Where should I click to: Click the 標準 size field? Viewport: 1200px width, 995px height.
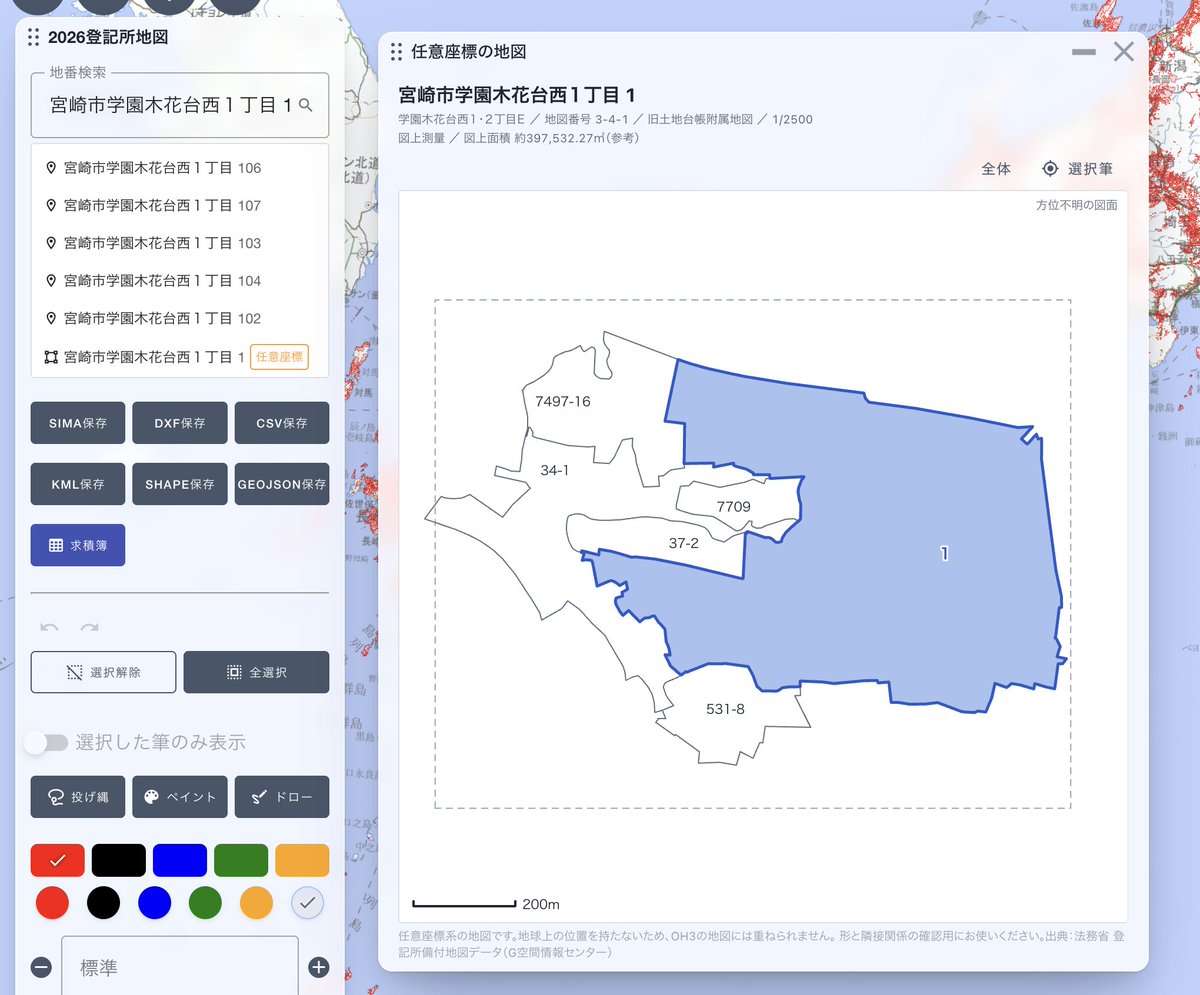click(x=180, y=966)
